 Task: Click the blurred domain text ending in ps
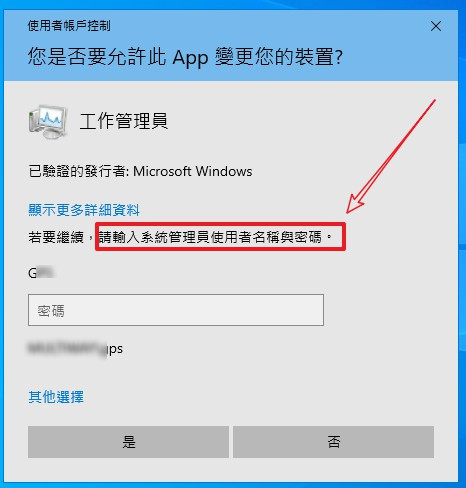[x=75, y=349]
